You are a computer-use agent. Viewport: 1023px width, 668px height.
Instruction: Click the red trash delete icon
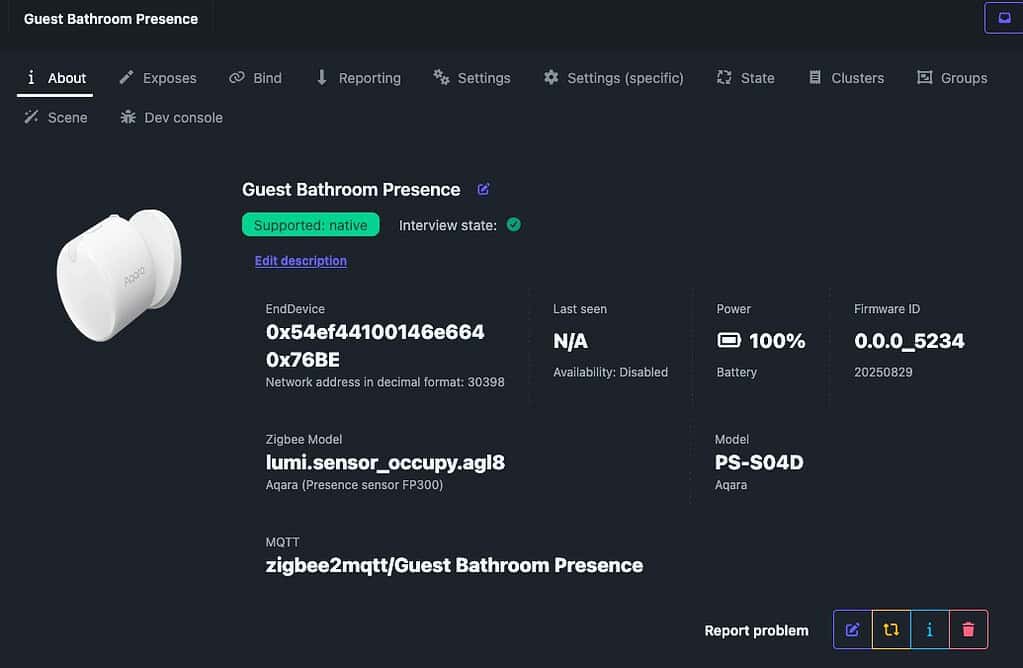pyautogui.click(x=968, y=630)
